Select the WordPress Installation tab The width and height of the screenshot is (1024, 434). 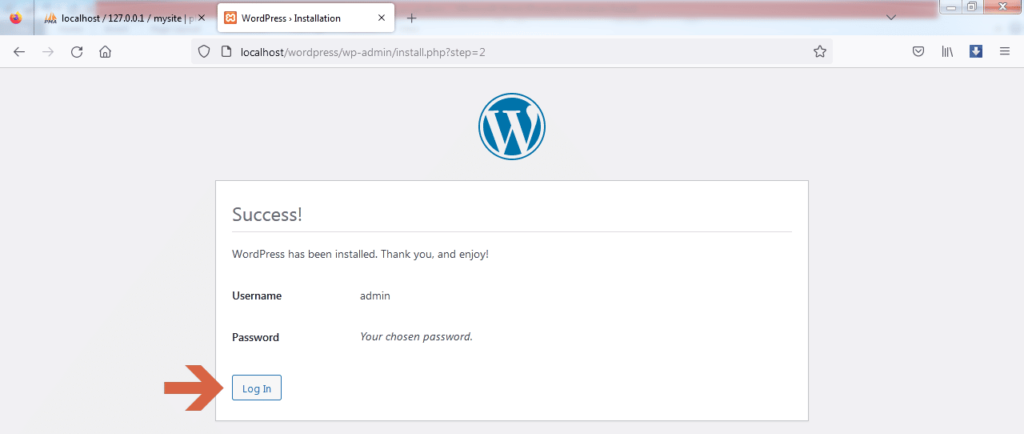(x=306, y=18)
